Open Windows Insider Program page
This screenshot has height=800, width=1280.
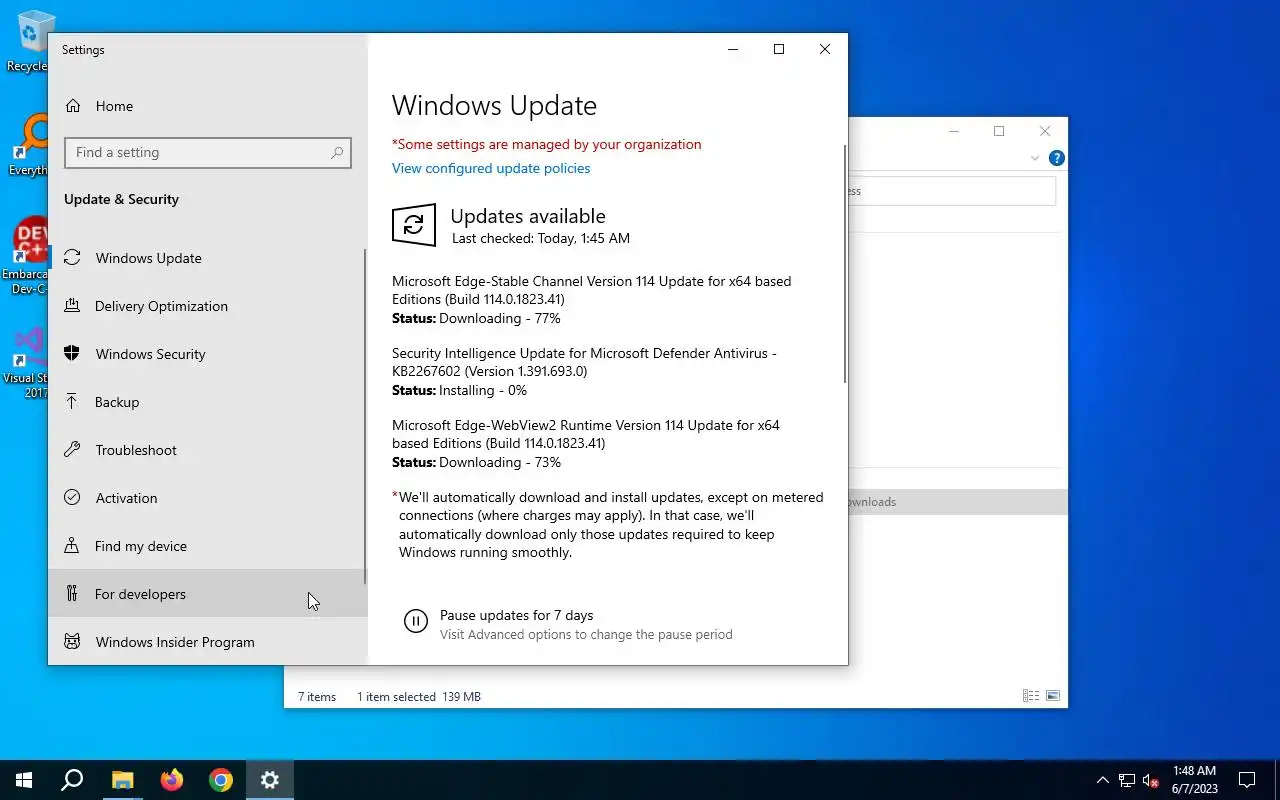(x=207, y=642)
